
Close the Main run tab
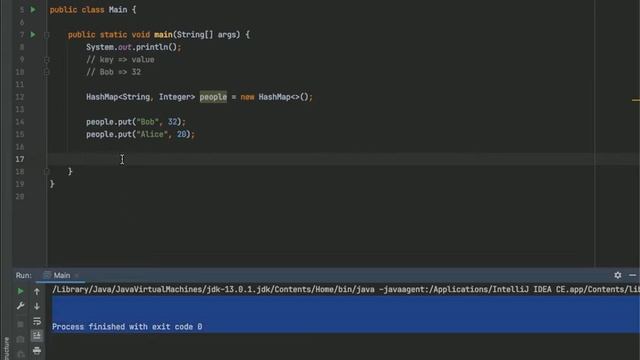pos(77,276)
